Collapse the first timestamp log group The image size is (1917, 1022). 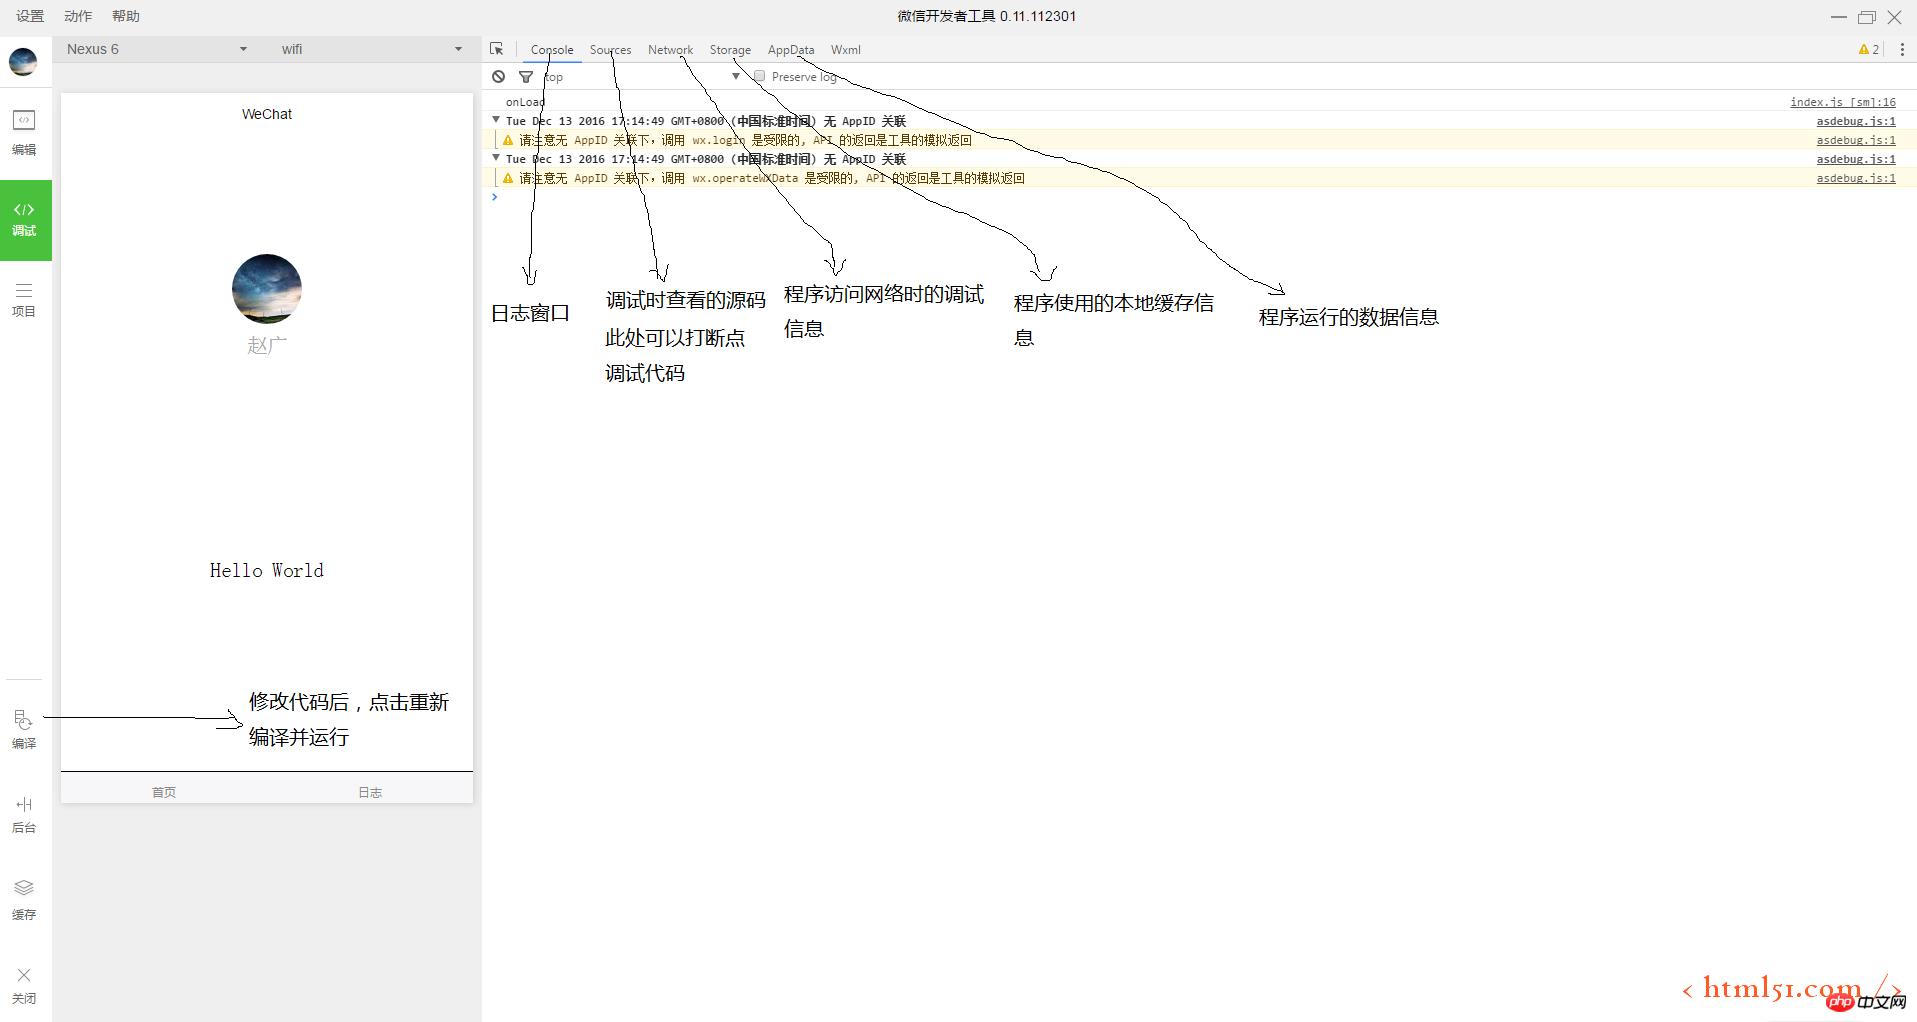pyautogui.click(x=496, y=120)
